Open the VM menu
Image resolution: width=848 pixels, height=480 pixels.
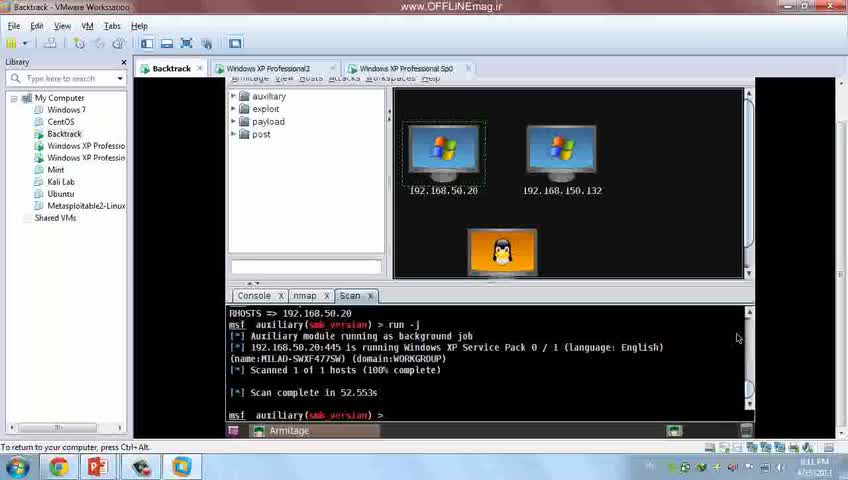coord(87,26)
